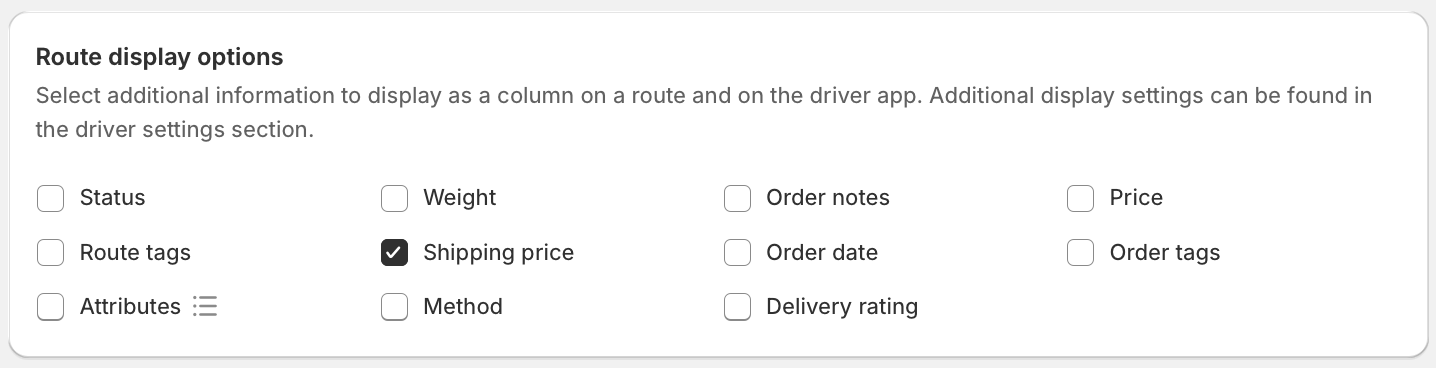Click the 'Delivery rating' label text
Viewport: 1436px width, 368px height.
click(842, 307)
